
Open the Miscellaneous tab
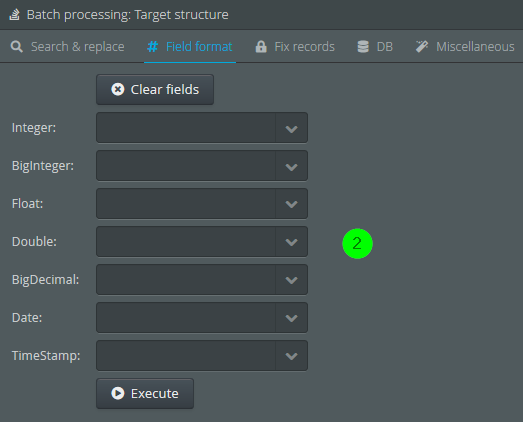[465, 47]
